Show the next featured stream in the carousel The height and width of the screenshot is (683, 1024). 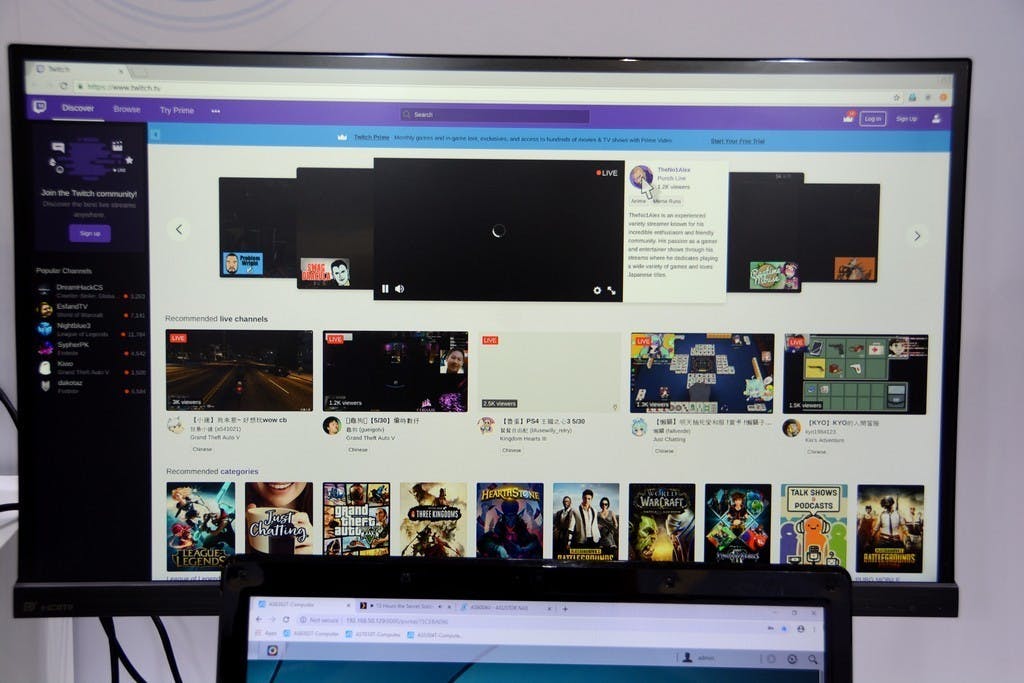click(x=918, y=236)
